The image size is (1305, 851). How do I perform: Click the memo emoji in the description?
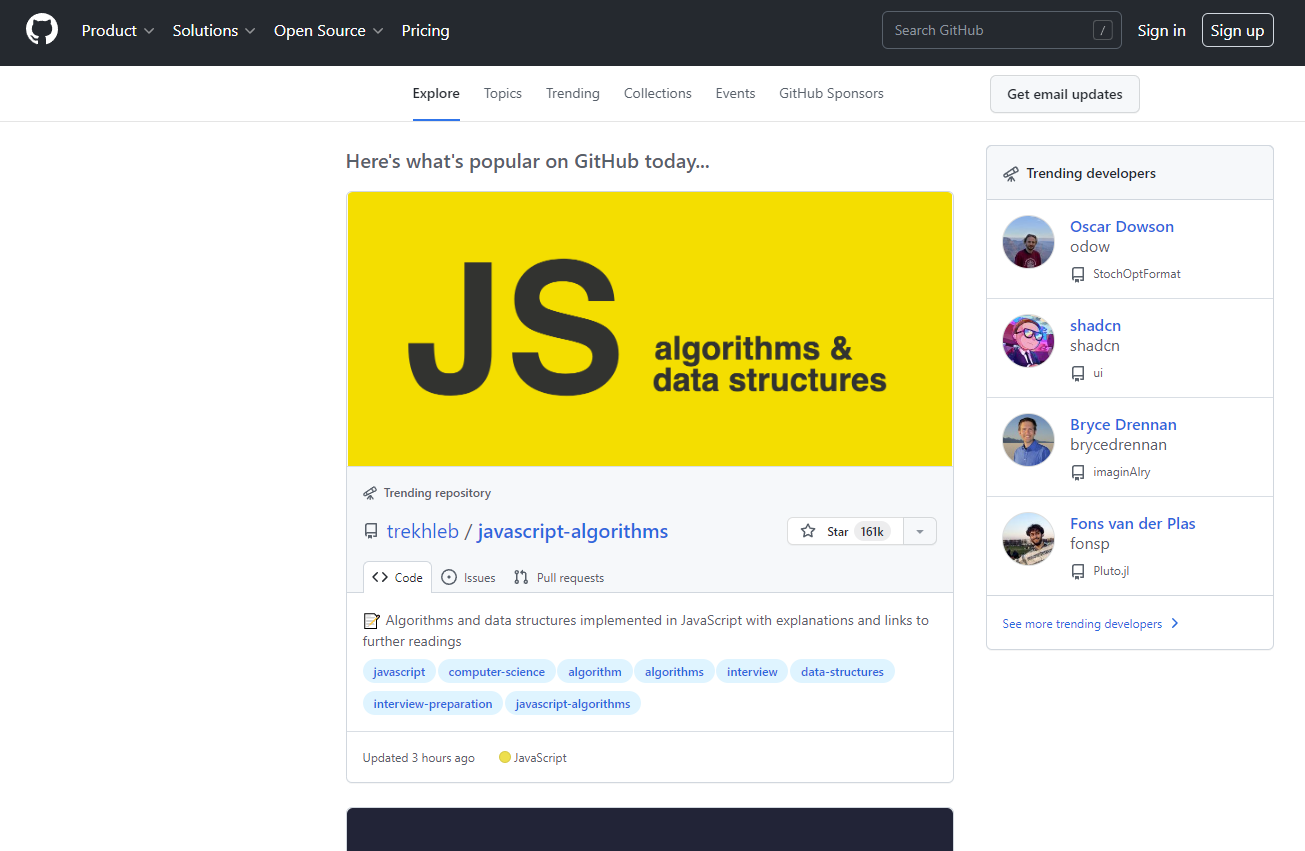pyautogui.click(x=371, y=621)
